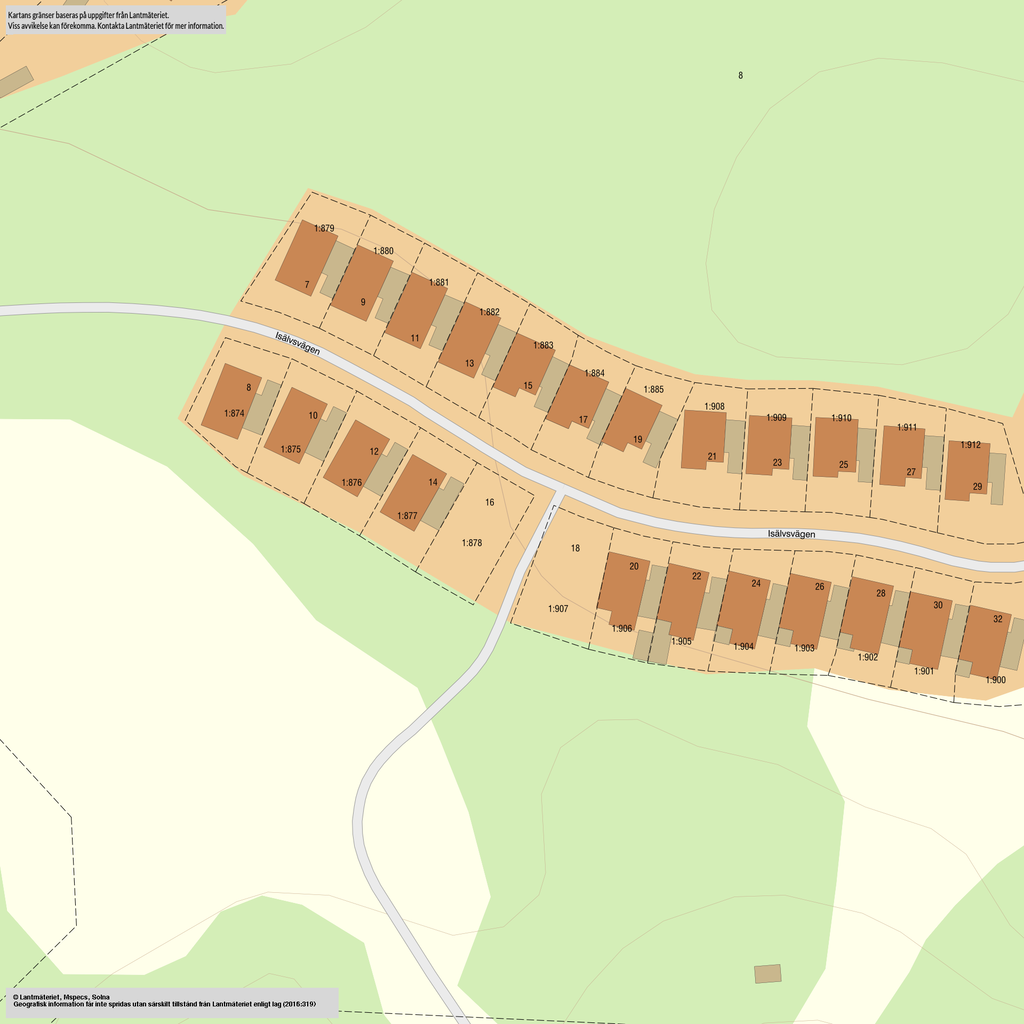Click the map boundary disclaimer text box

pos(115,20)
